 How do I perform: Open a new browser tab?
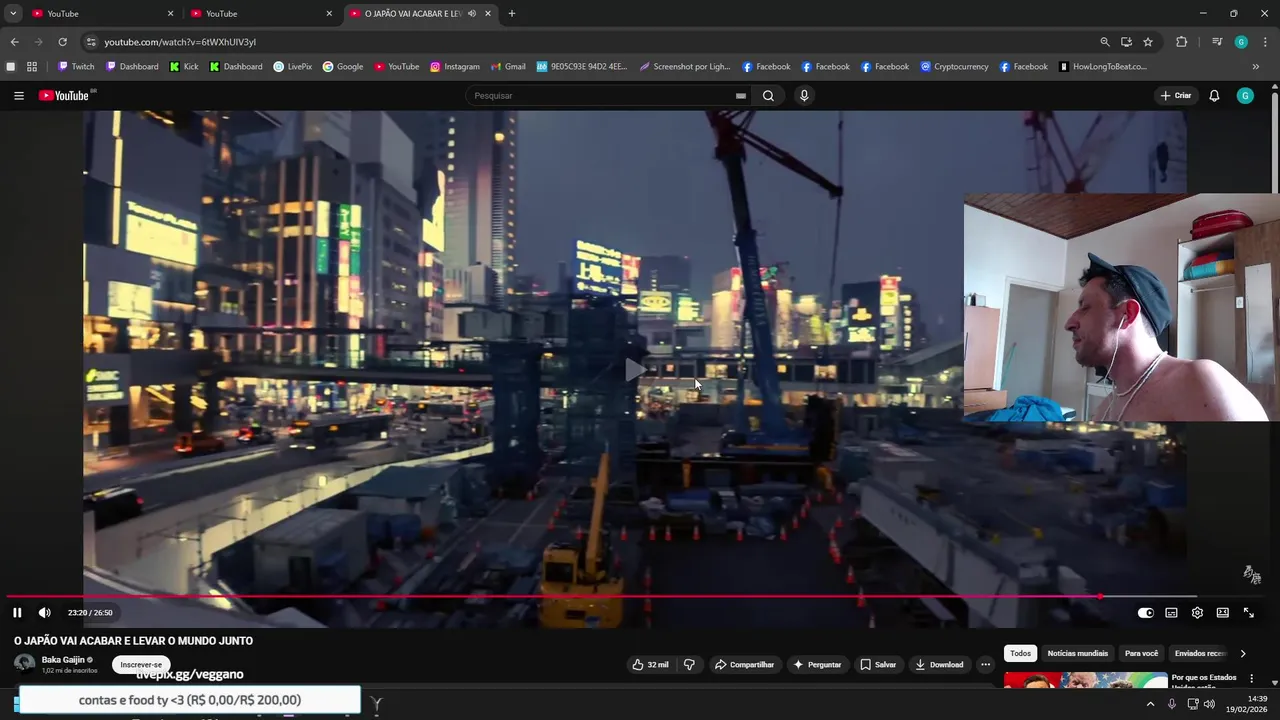coord(512,14)
